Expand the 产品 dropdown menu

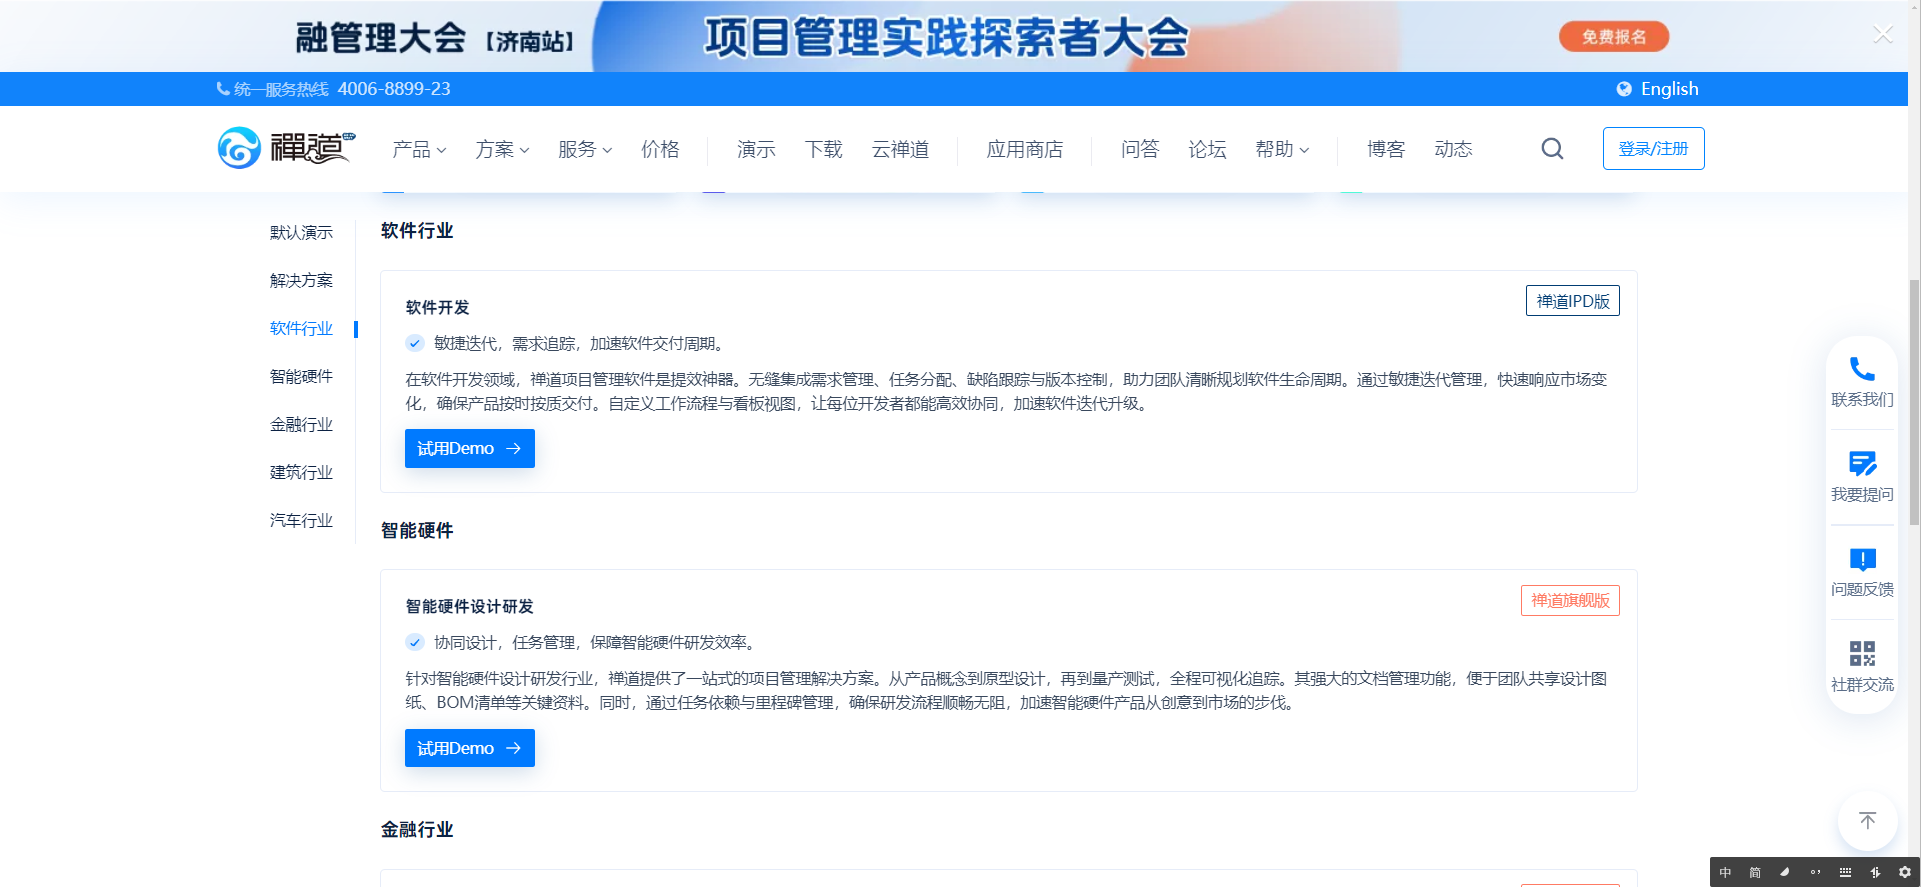(x=419, y=149)
